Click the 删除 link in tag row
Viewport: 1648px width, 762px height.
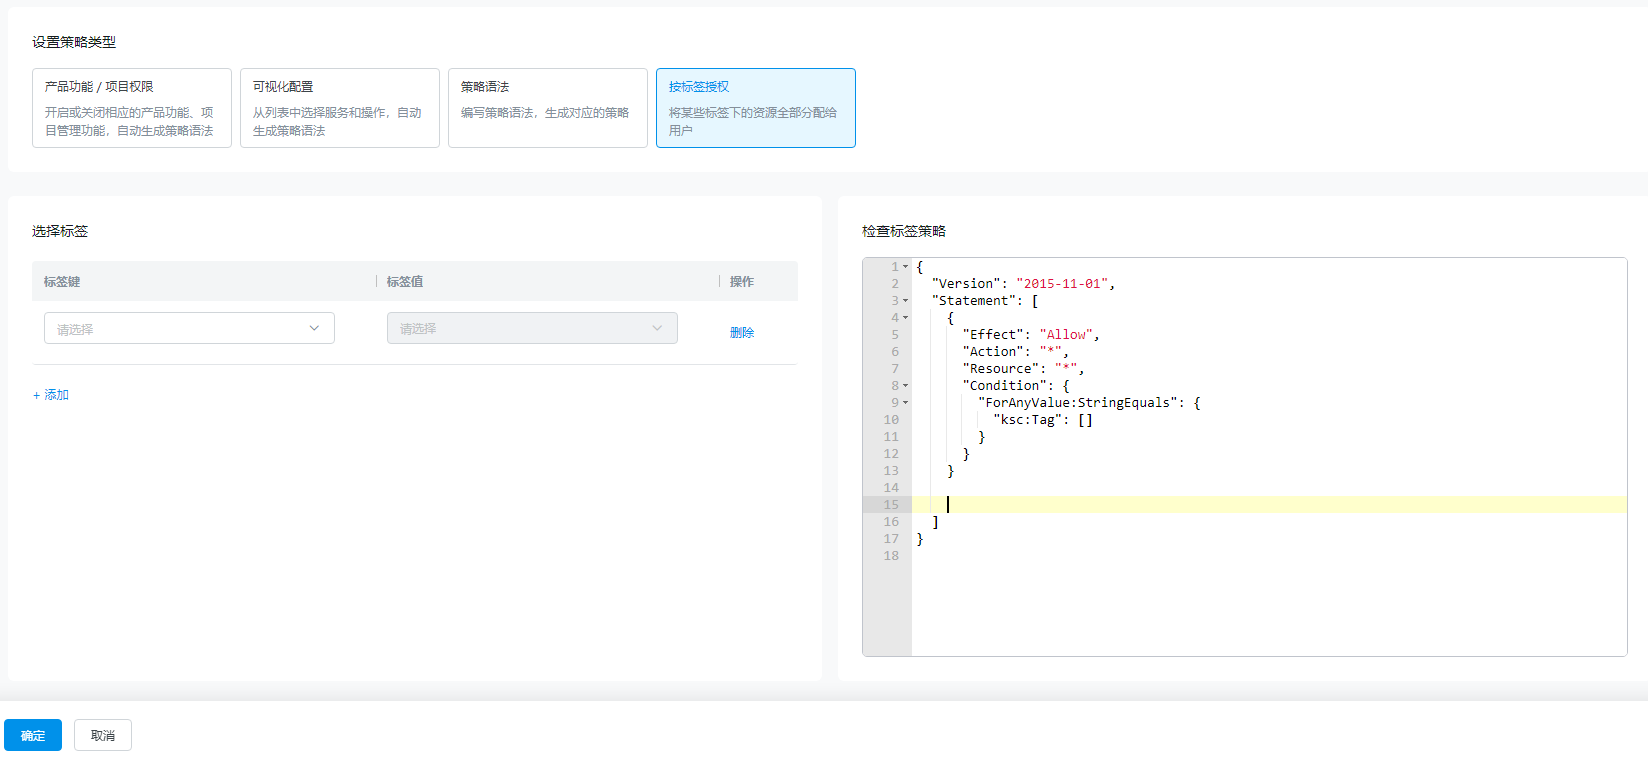click(742, 333)
